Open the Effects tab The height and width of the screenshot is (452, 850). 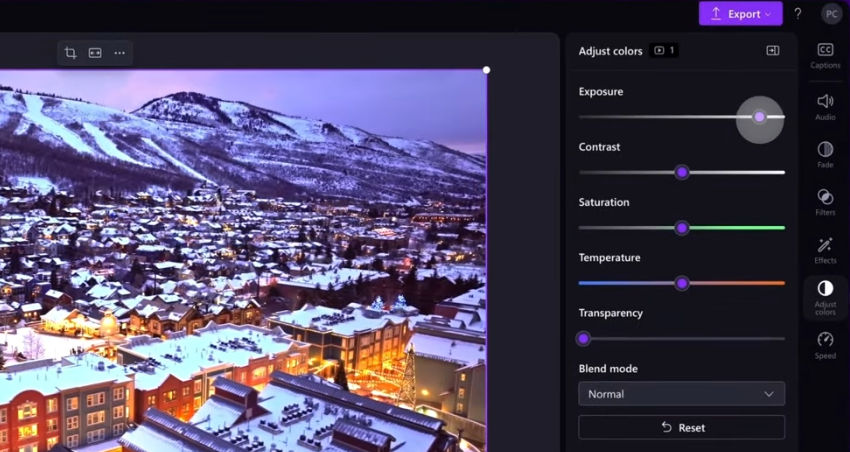click(825, 250)
